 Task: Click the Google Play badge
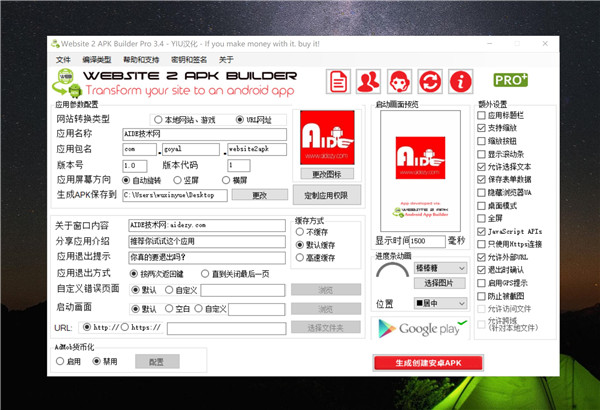(421, 328)
